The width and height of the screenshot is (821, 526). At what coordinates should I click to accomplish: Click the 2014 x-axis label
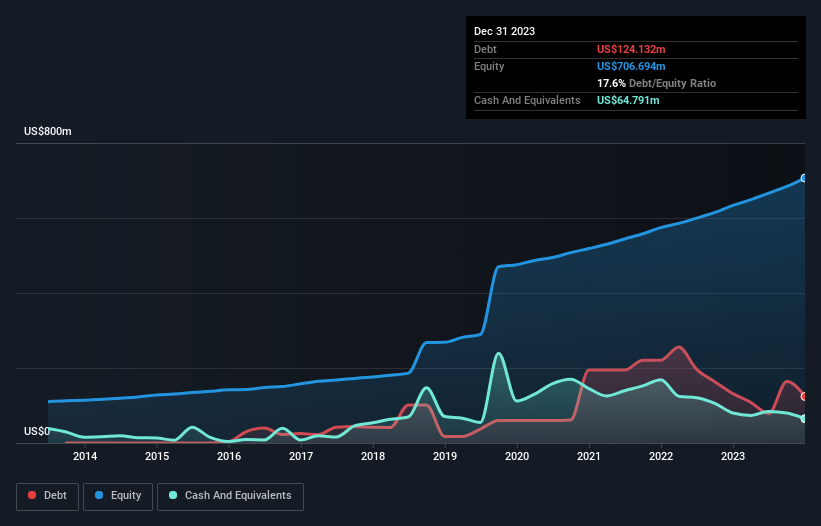(85, 456)
